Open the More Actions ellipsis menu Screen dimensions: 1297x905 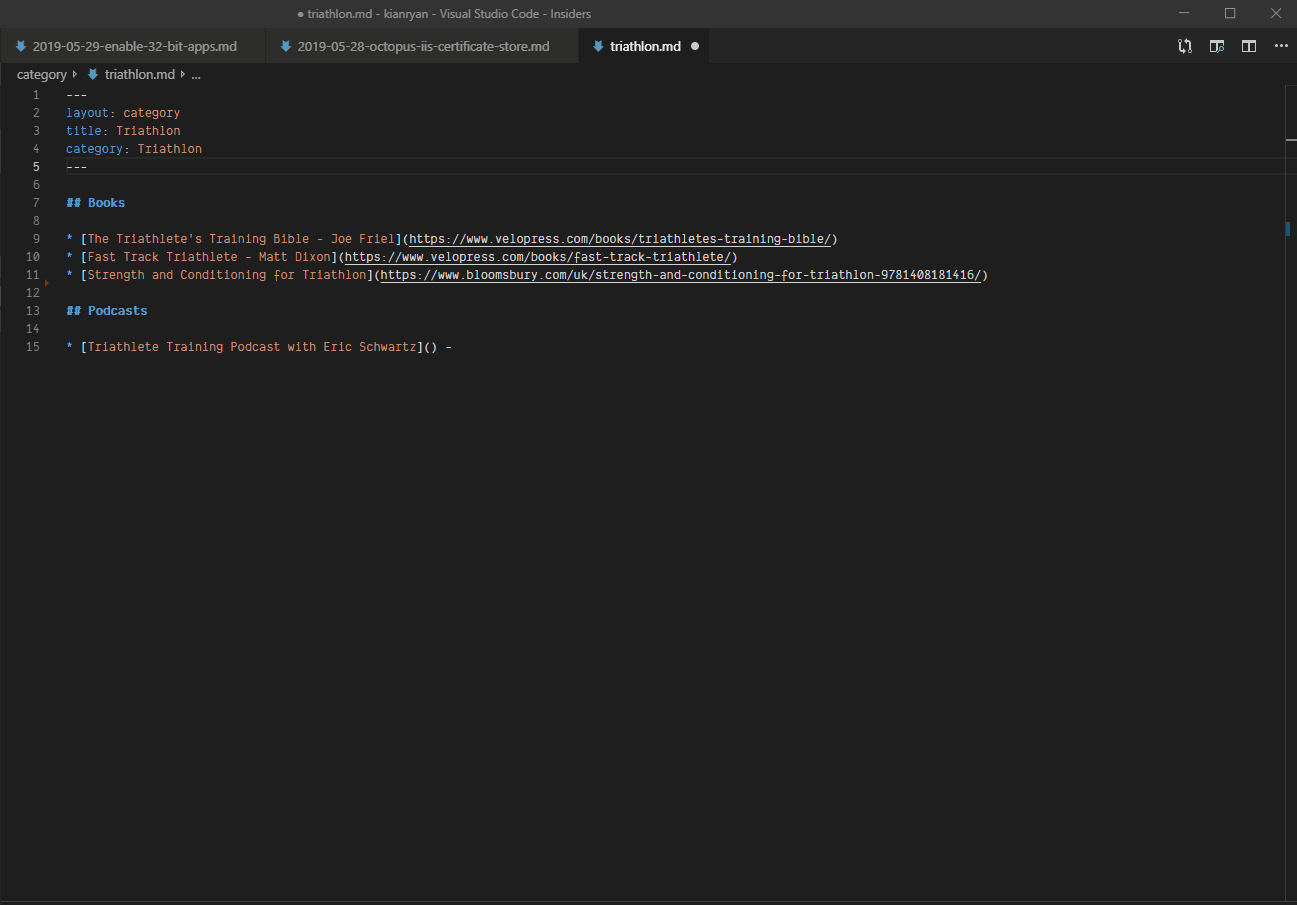pyautogui.click(x=1281, y=46)
